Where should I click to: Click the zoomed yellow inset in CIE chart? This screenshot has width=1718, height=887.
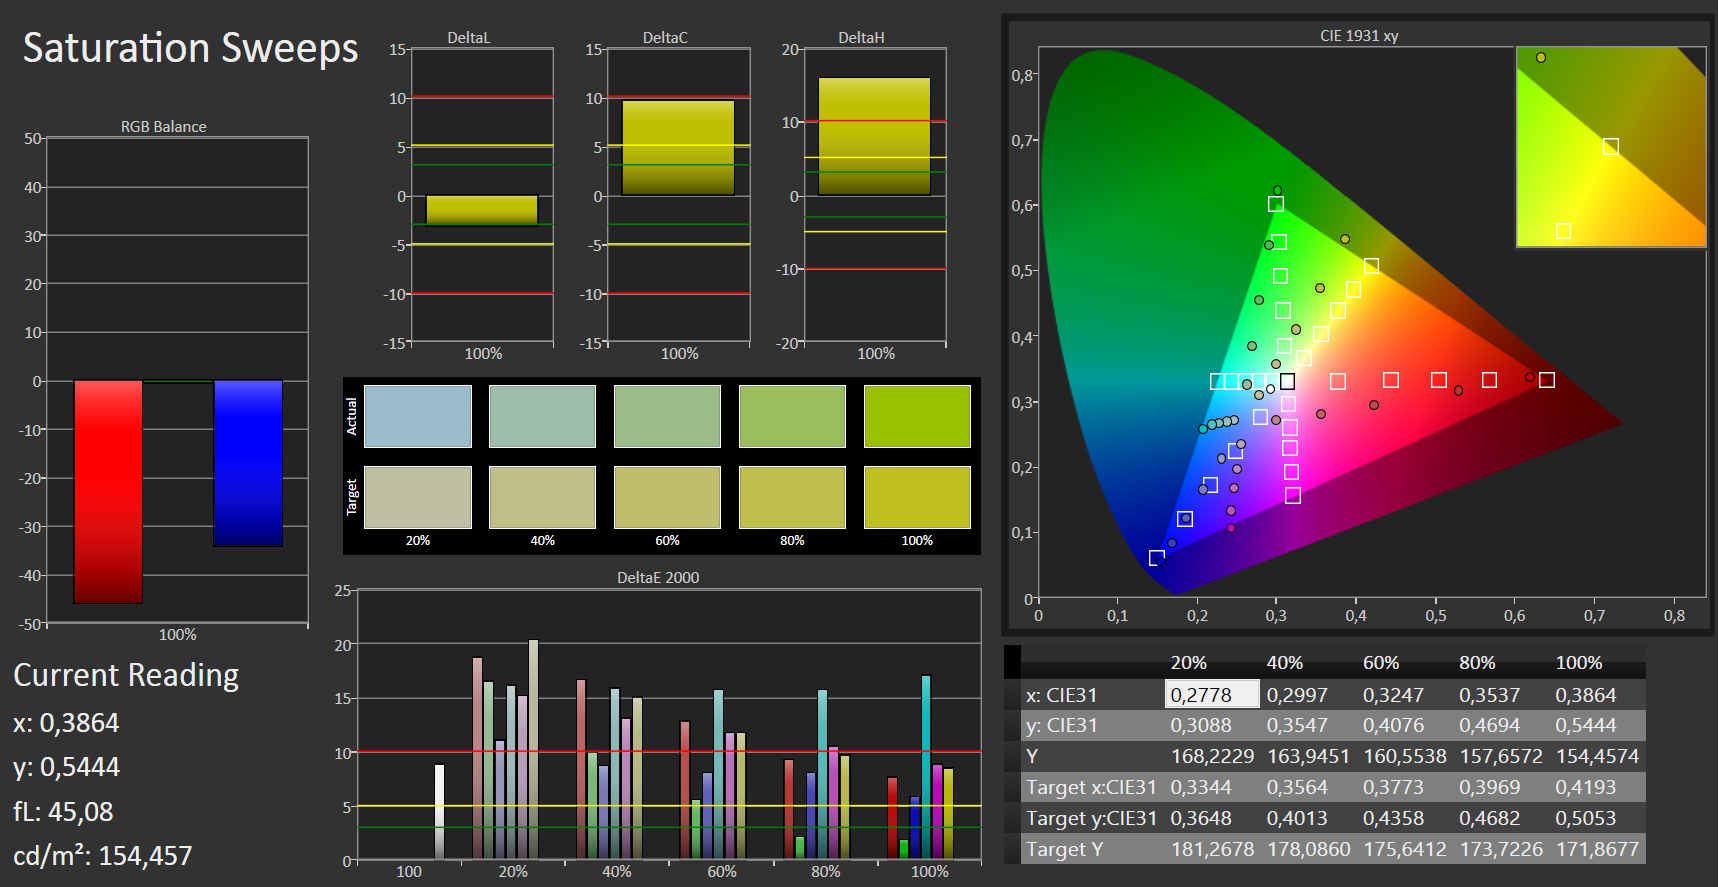[x=1611, y=146]
